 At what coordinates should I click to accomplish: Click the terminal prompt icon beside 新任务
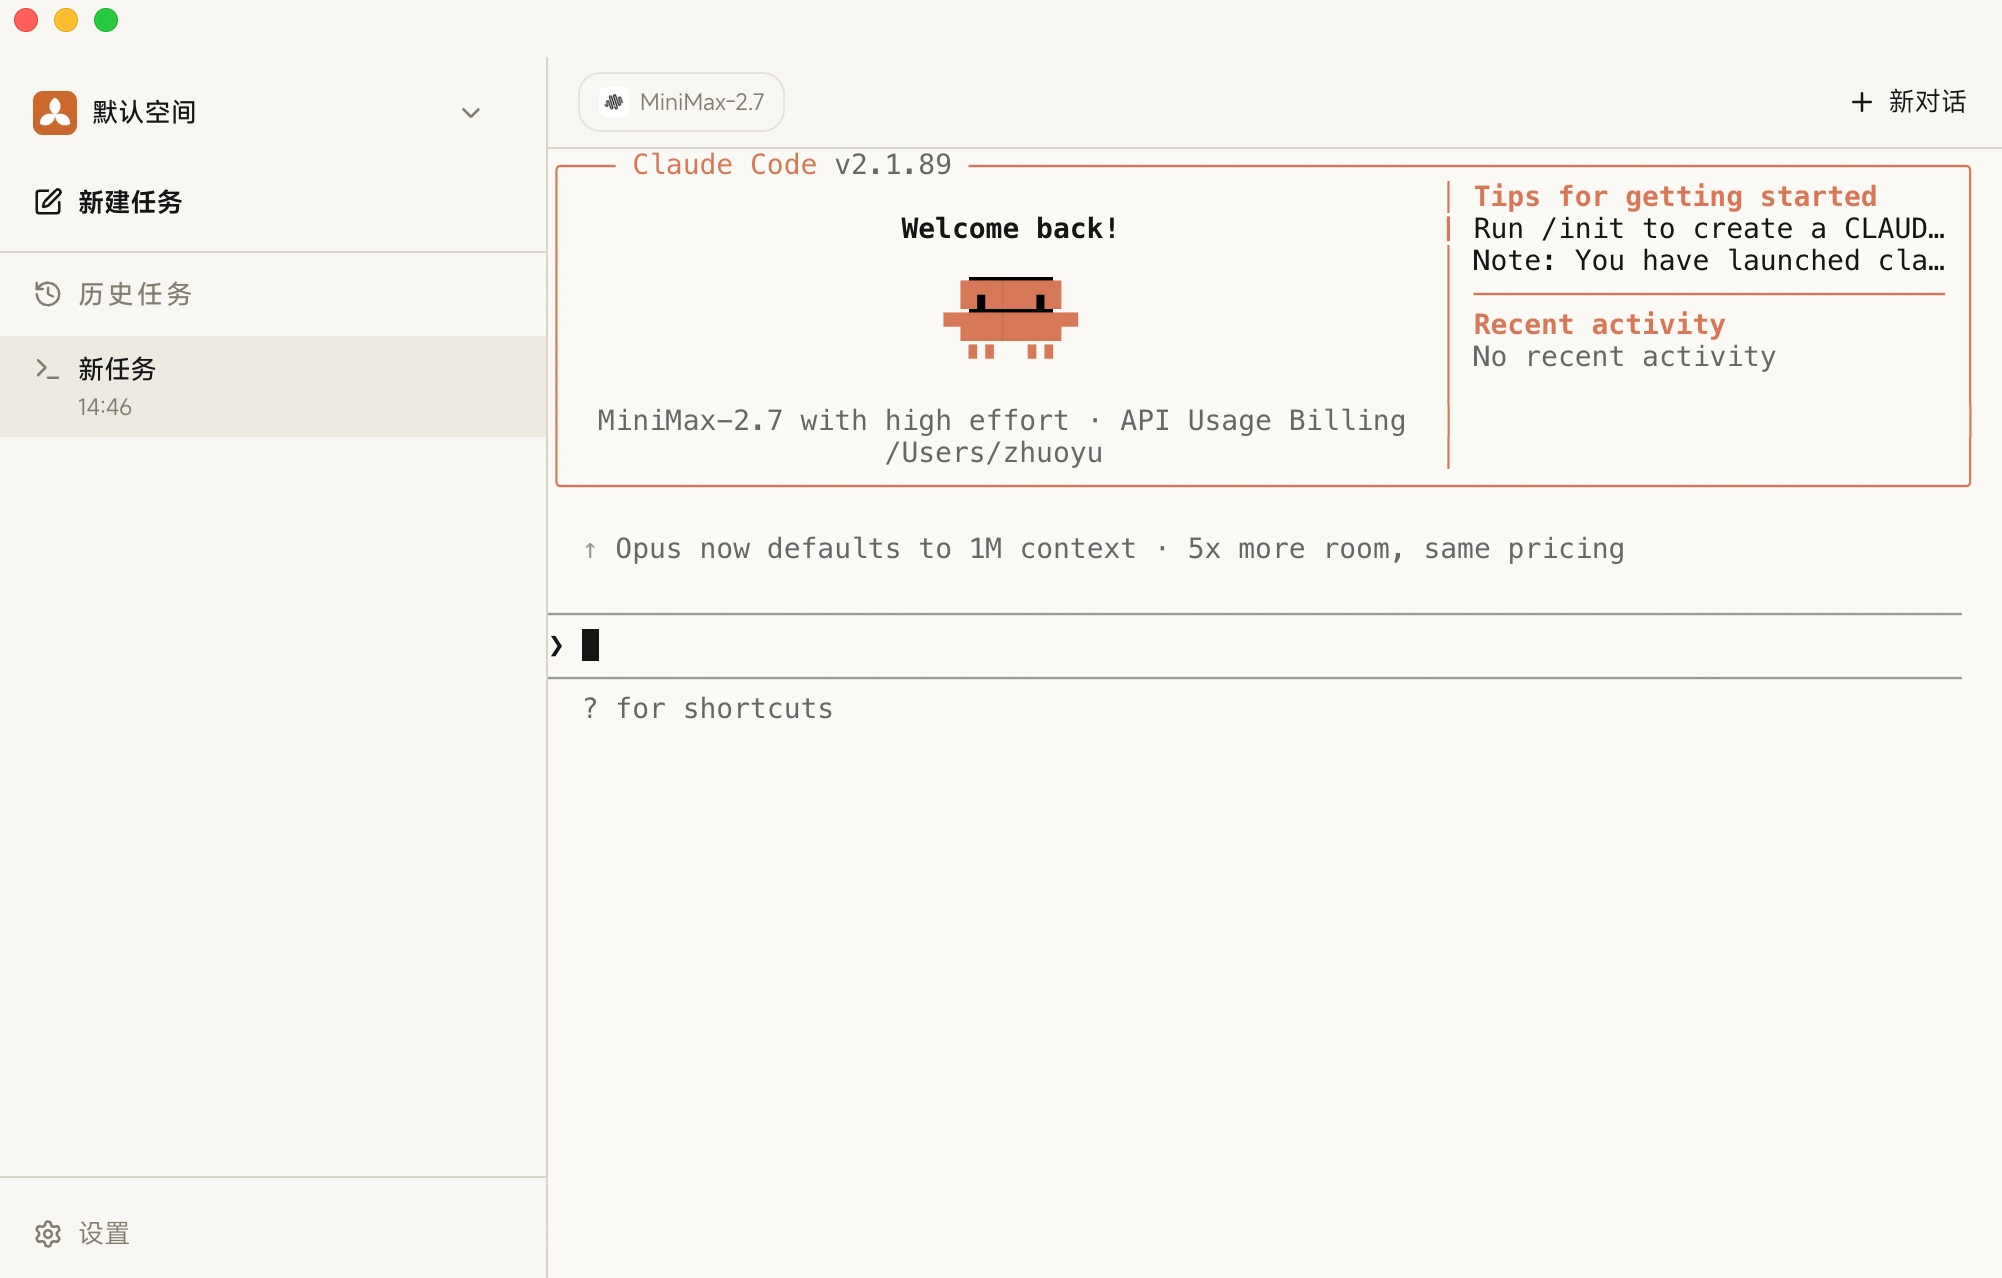pyautogui.click(x=47, y=369)
